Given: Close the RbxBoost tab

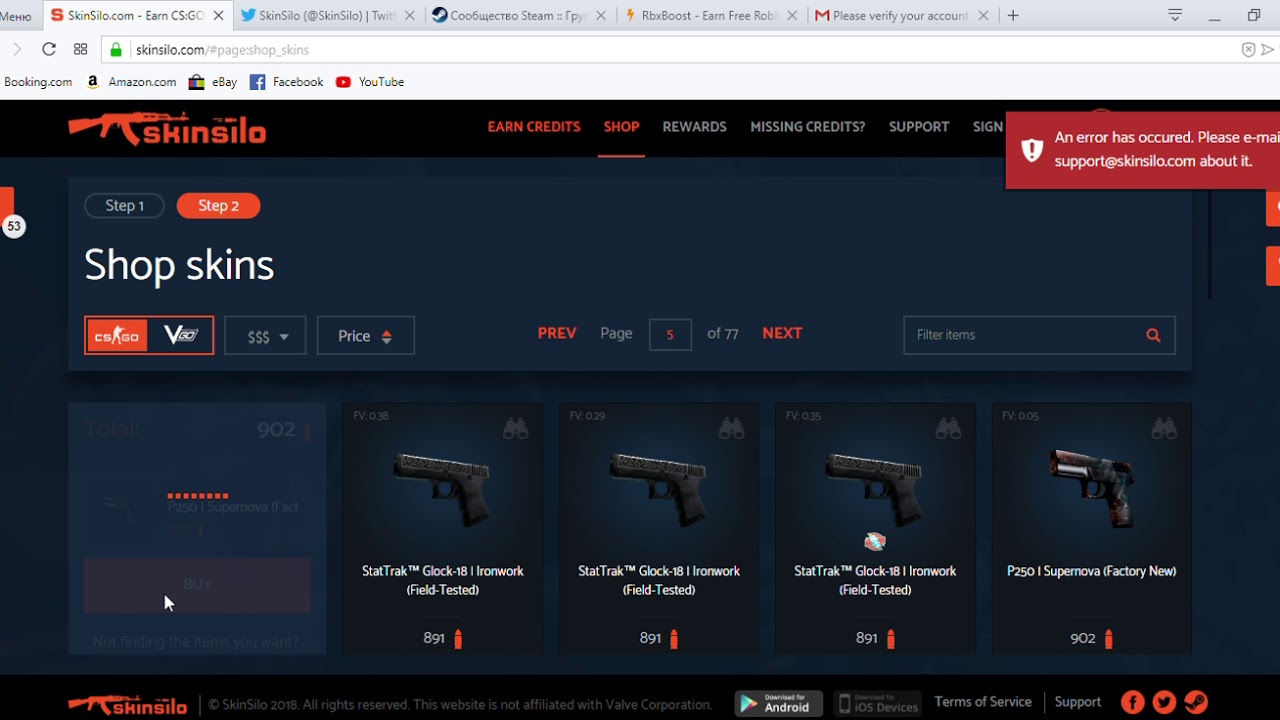Looking at the screenshot, I should [x=792, y=16].
